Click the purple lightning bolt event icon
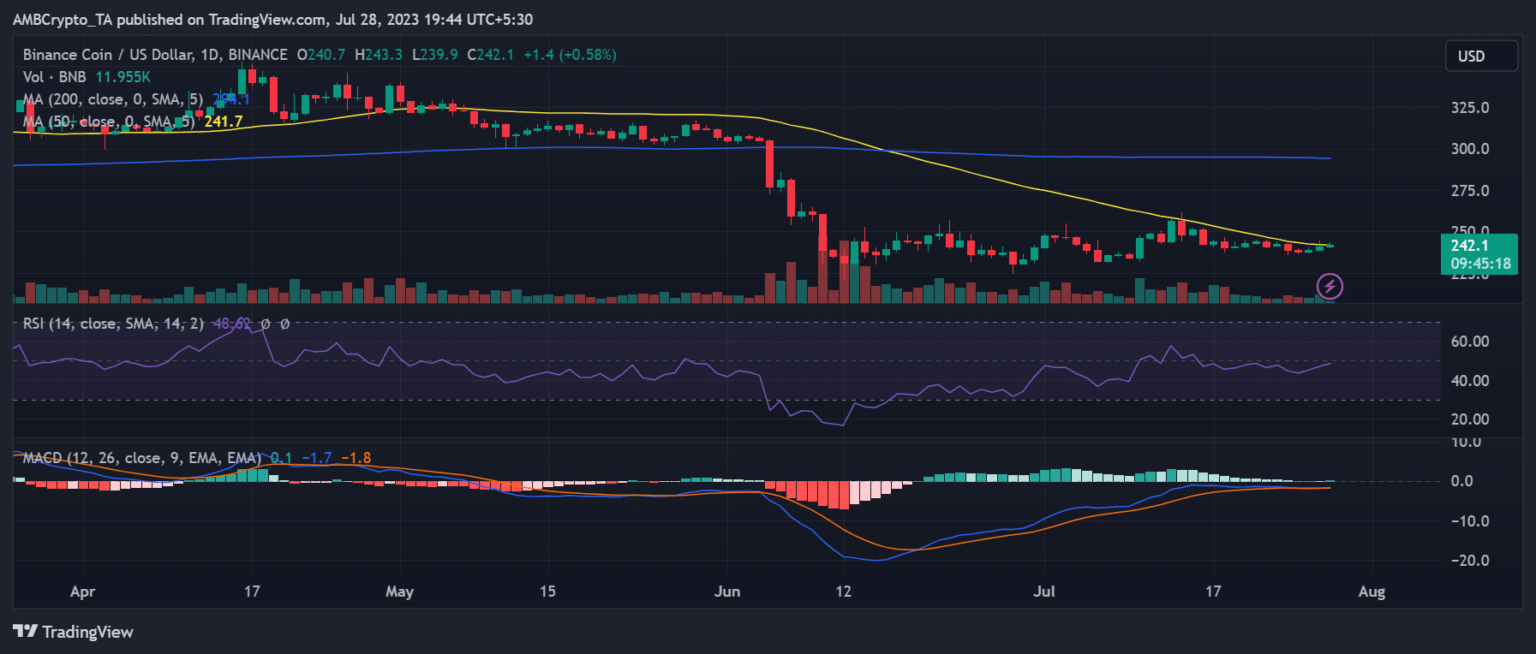Screen dimensions: 1536x654 pyautogui.click(x=1329, y=287)
